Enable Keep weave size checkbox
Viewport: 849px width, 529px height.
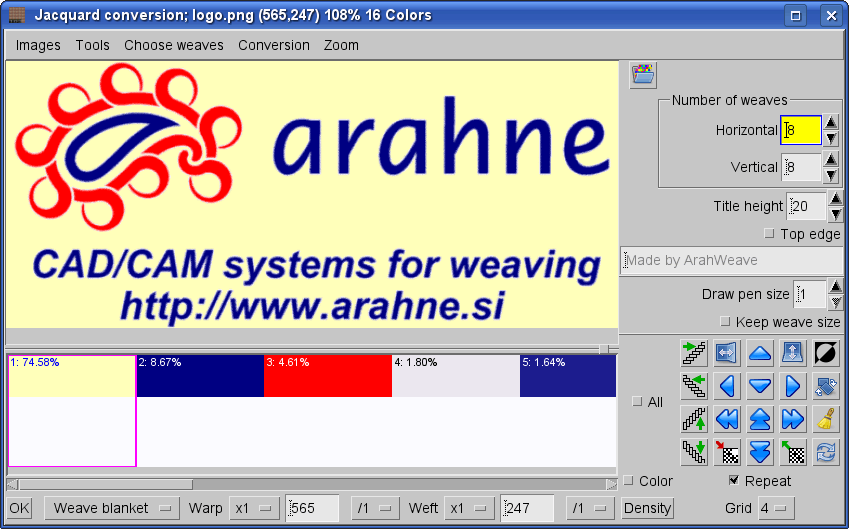[x=725, y=322]
